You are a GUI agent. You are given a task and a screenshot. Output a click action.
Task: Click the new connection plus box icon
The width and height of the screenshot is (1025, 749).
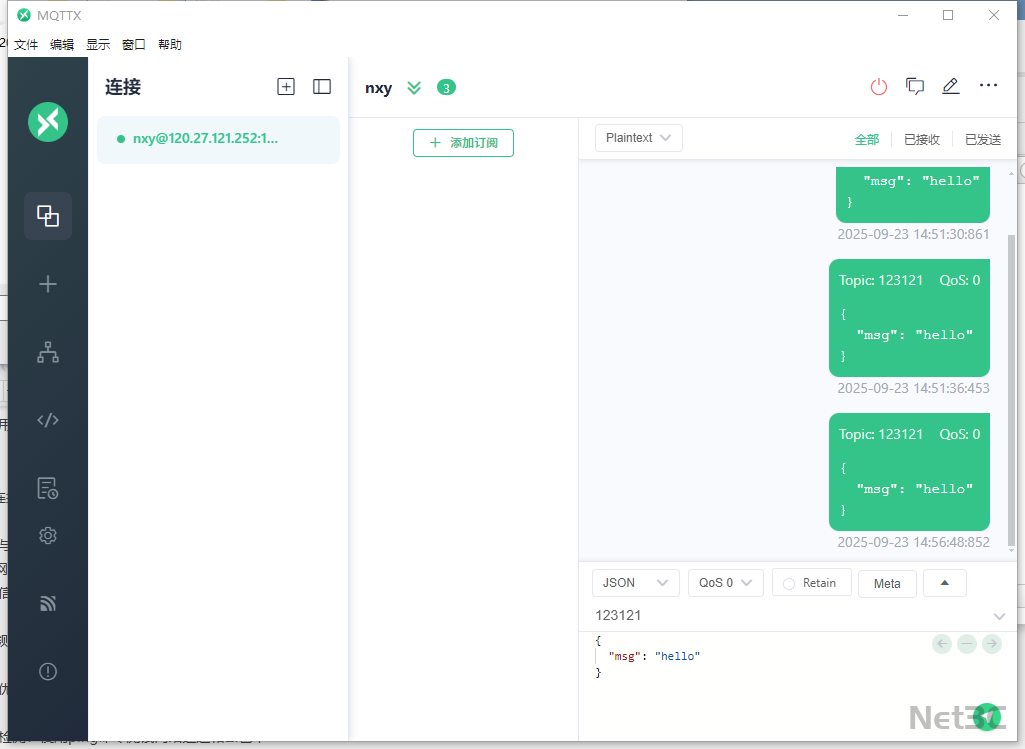(x=286, y=87)
